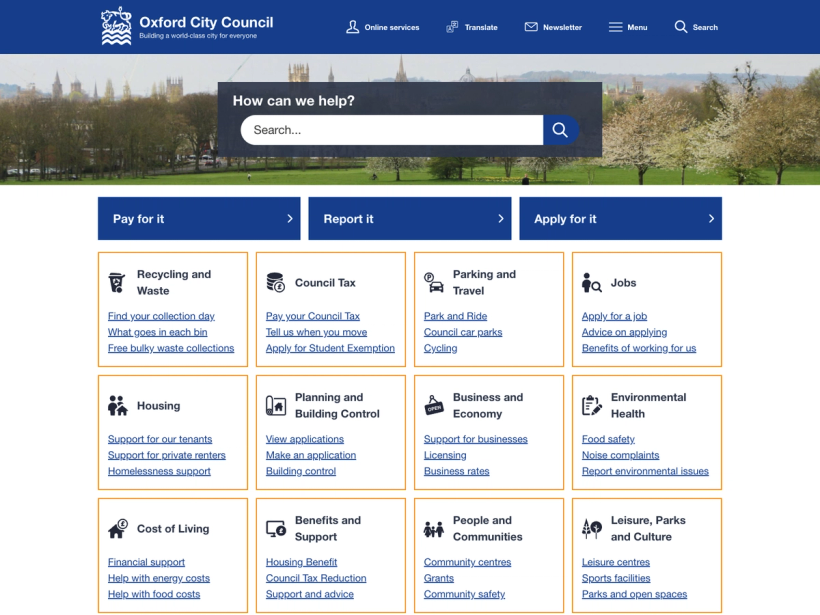Click the Business and Economy open-sign icon
Image resolution: width=820 pixels, height=615 pixels.
click(x=434, y=405)
